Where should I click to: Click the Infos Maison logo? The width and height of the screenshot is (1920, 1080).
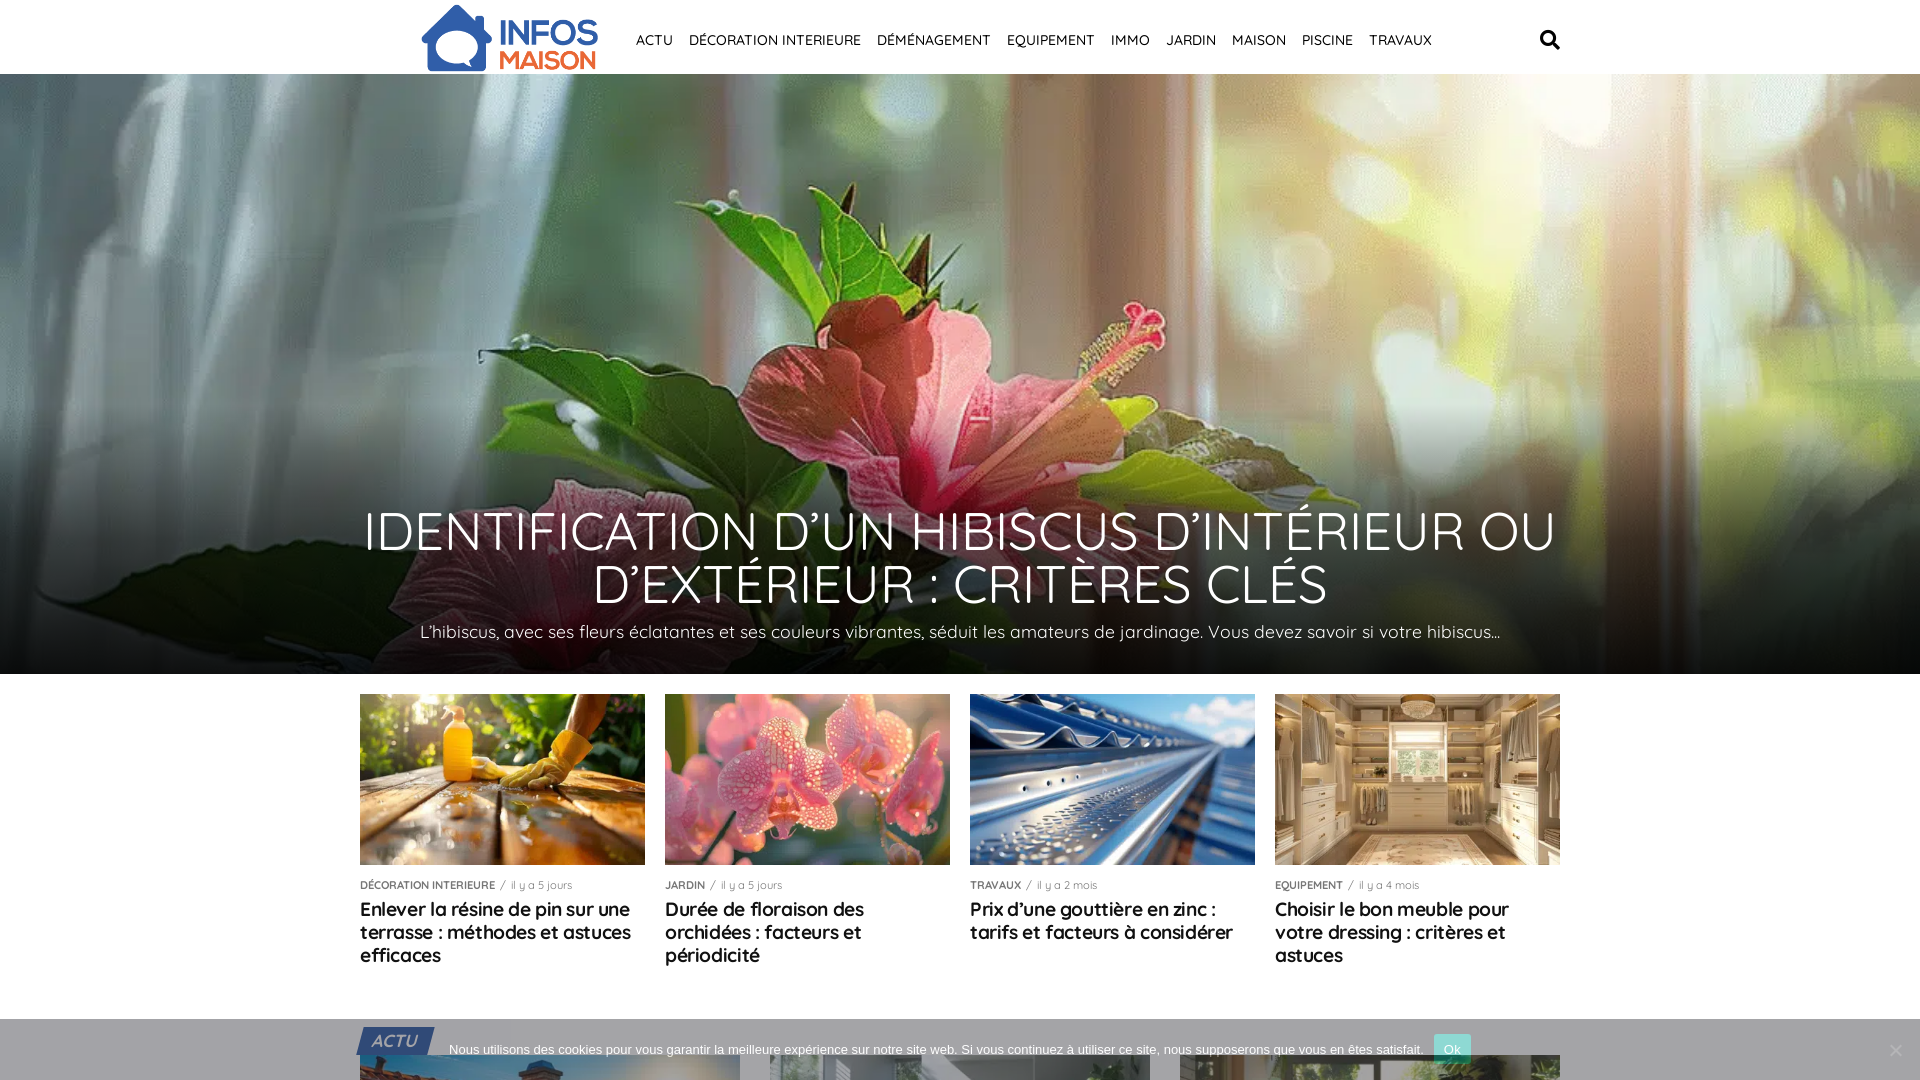[x=509, y=38]
